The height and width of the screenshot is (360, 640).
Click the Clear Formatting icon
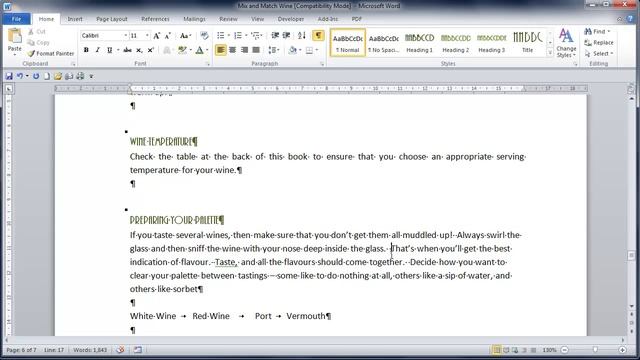(x=204, y=36)
